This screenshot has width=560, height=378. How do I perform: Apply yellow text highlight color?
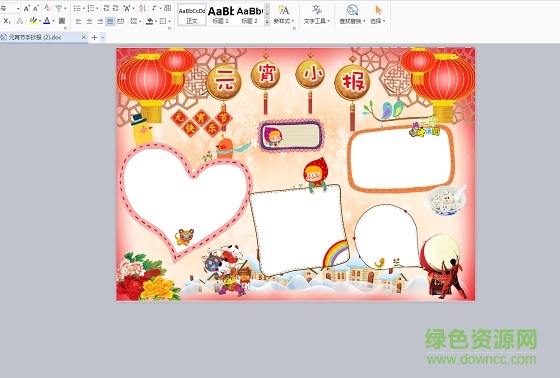(33, 21)
